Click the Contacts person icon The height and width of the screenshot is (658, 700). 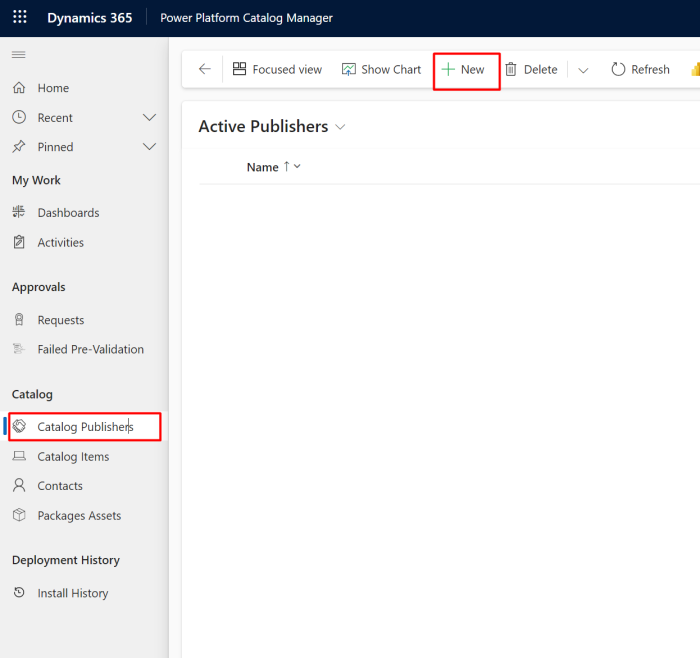coord(19,485)
